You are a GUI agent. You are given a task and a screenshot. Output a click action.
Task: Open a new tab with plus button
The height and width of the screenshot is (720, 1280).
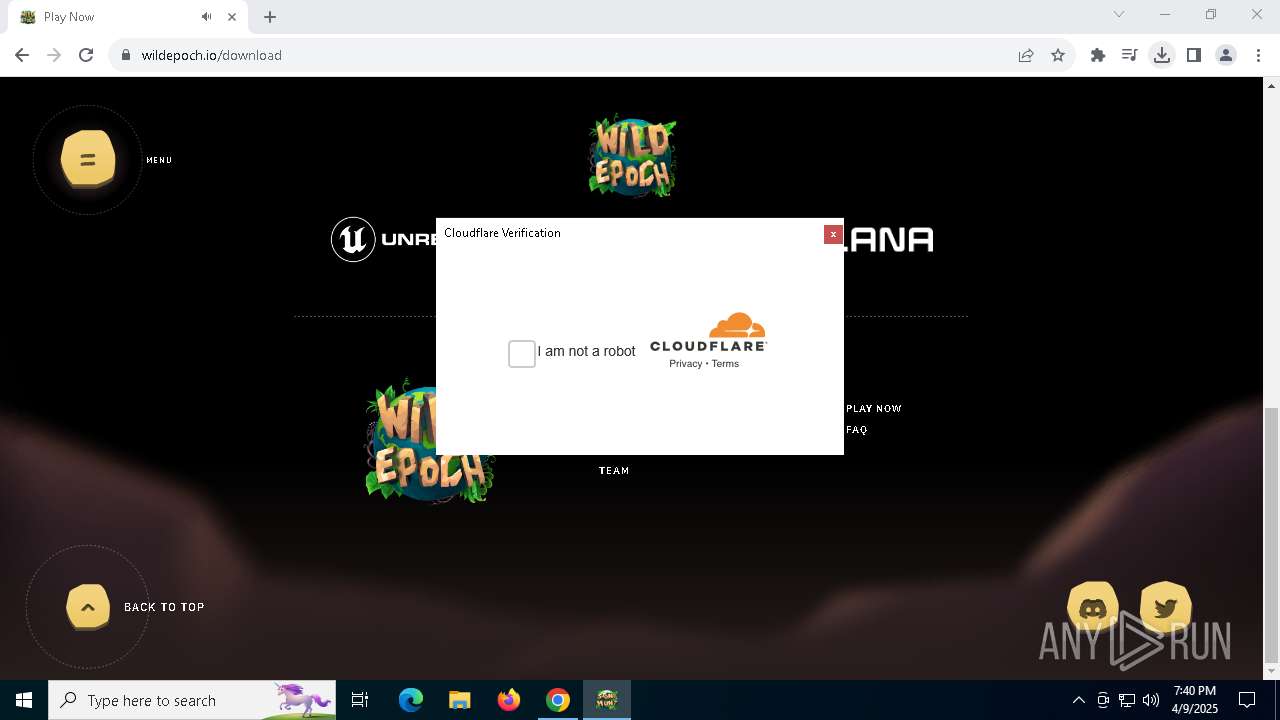pyautogui.click(x=270, y=17)
